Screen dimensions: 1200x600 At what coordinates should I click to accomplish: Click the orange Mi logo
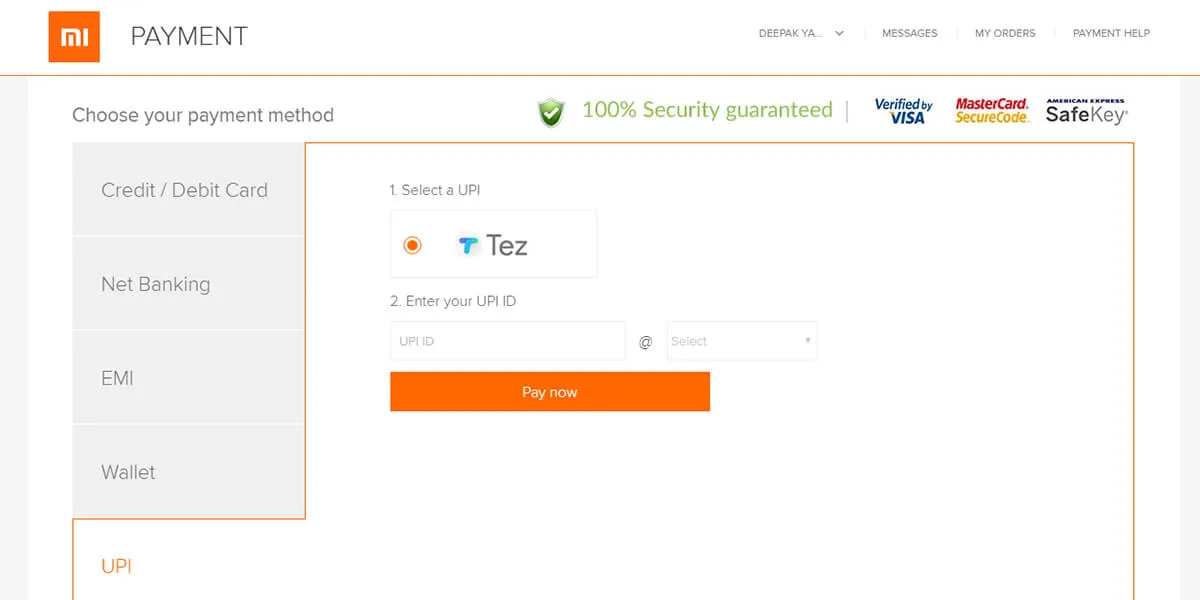pos(74,37)
